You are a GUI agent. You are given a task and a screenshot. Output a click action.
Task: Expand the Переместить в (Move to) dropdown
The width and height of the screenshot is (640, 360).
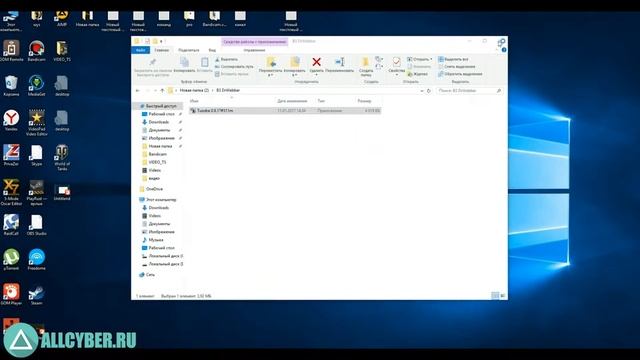(x=270, y=75)
